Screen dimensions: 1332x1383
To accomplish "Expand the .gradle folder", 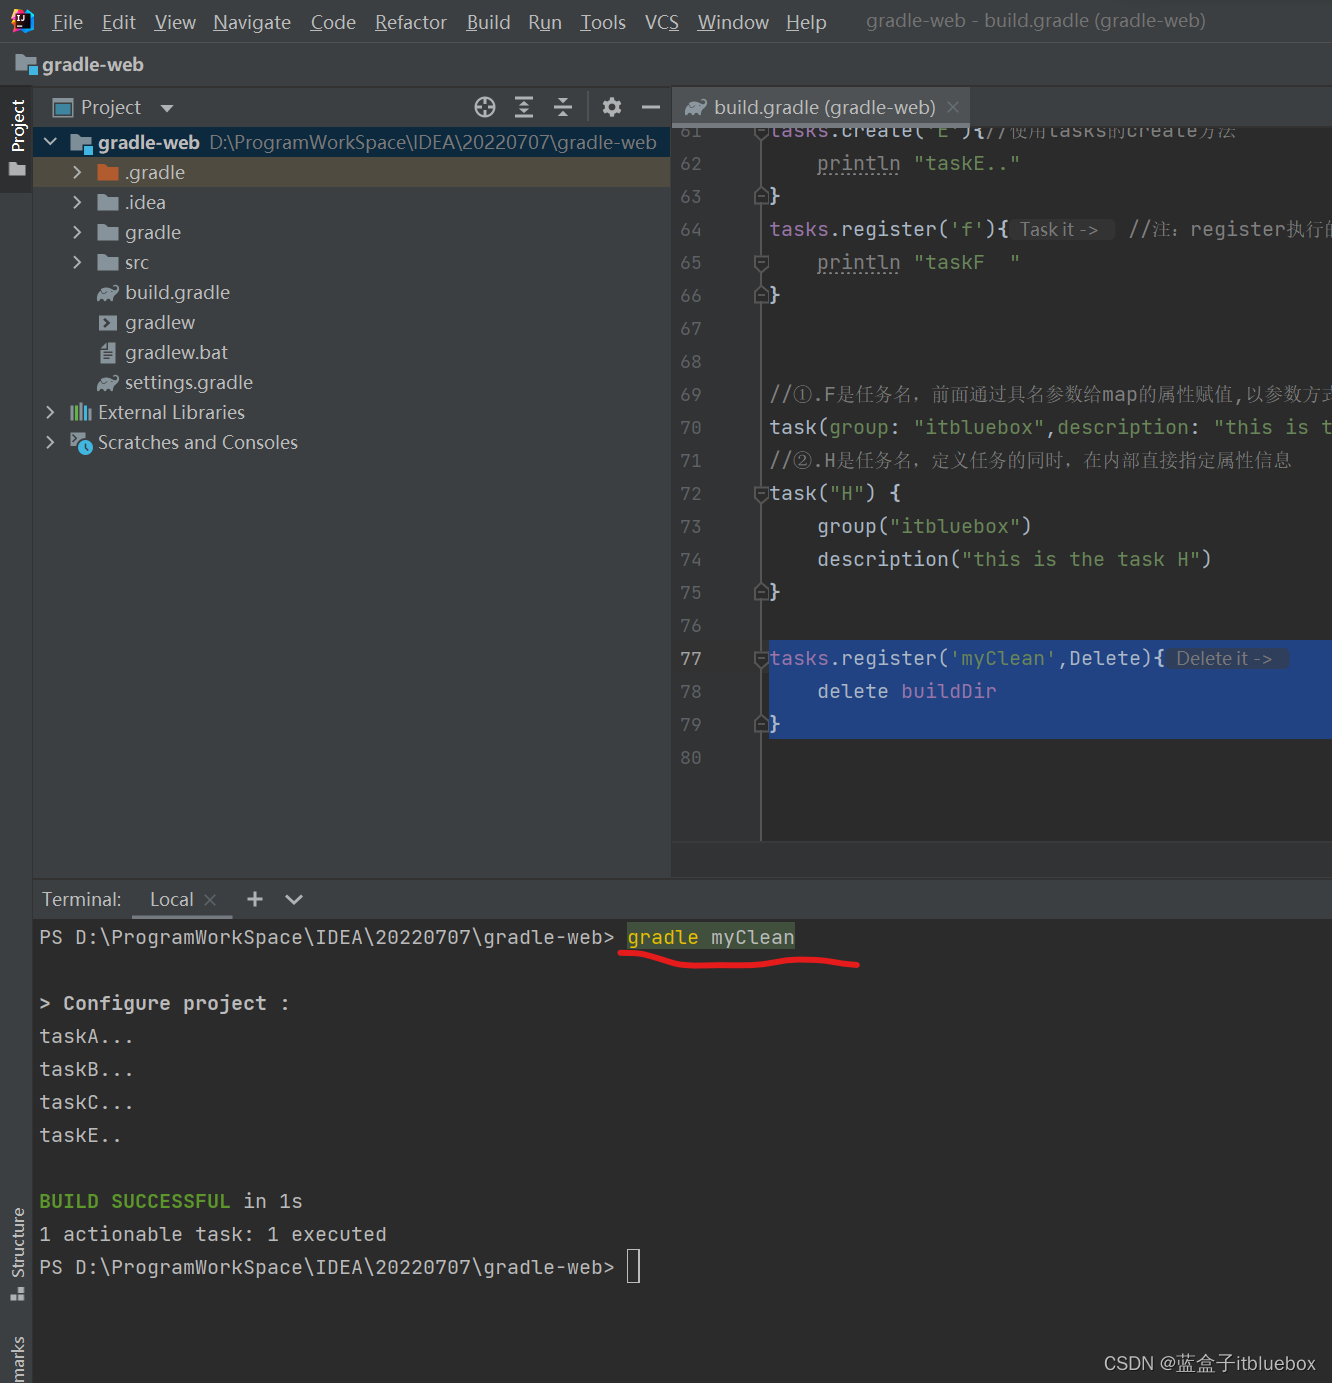I will (77, 172).
